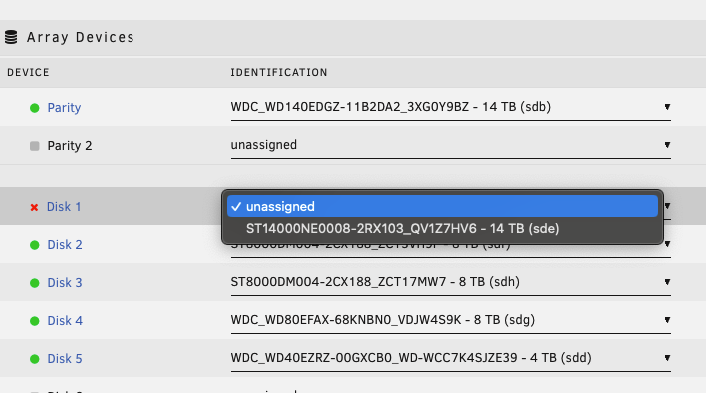Open the Parity 2 unassigned dropdown
This screenshot has width=706, height=393.
pyautogui.click(x=451, y=145)
